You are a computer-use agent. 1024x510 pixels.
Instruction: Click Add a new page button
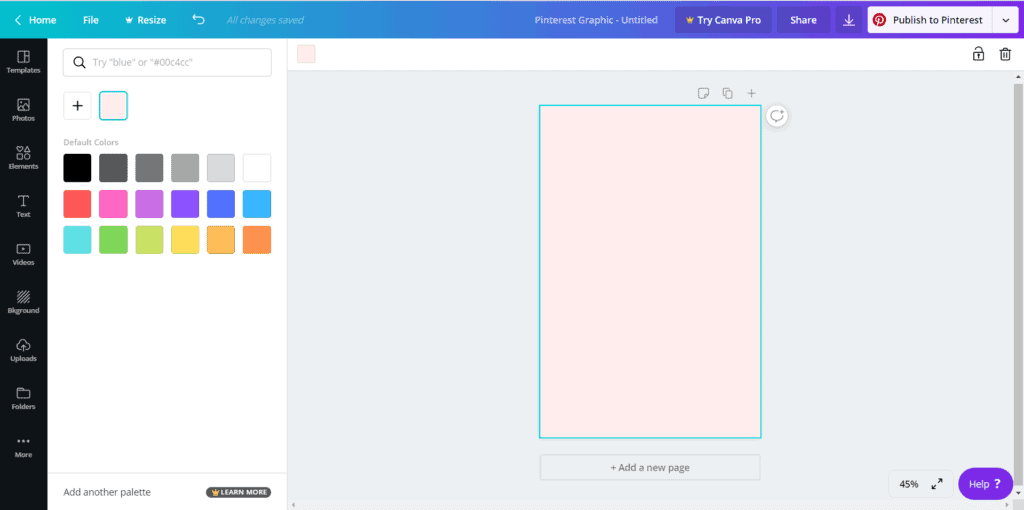(650, 468)
